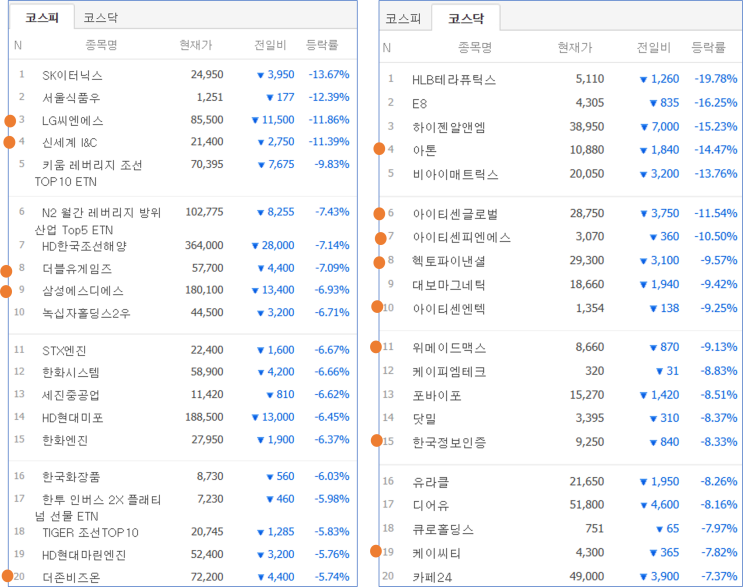Click the 등락률 header in left table
Image resolution: width=743 pixels, height=587 pixels.
tap(322, 45)
